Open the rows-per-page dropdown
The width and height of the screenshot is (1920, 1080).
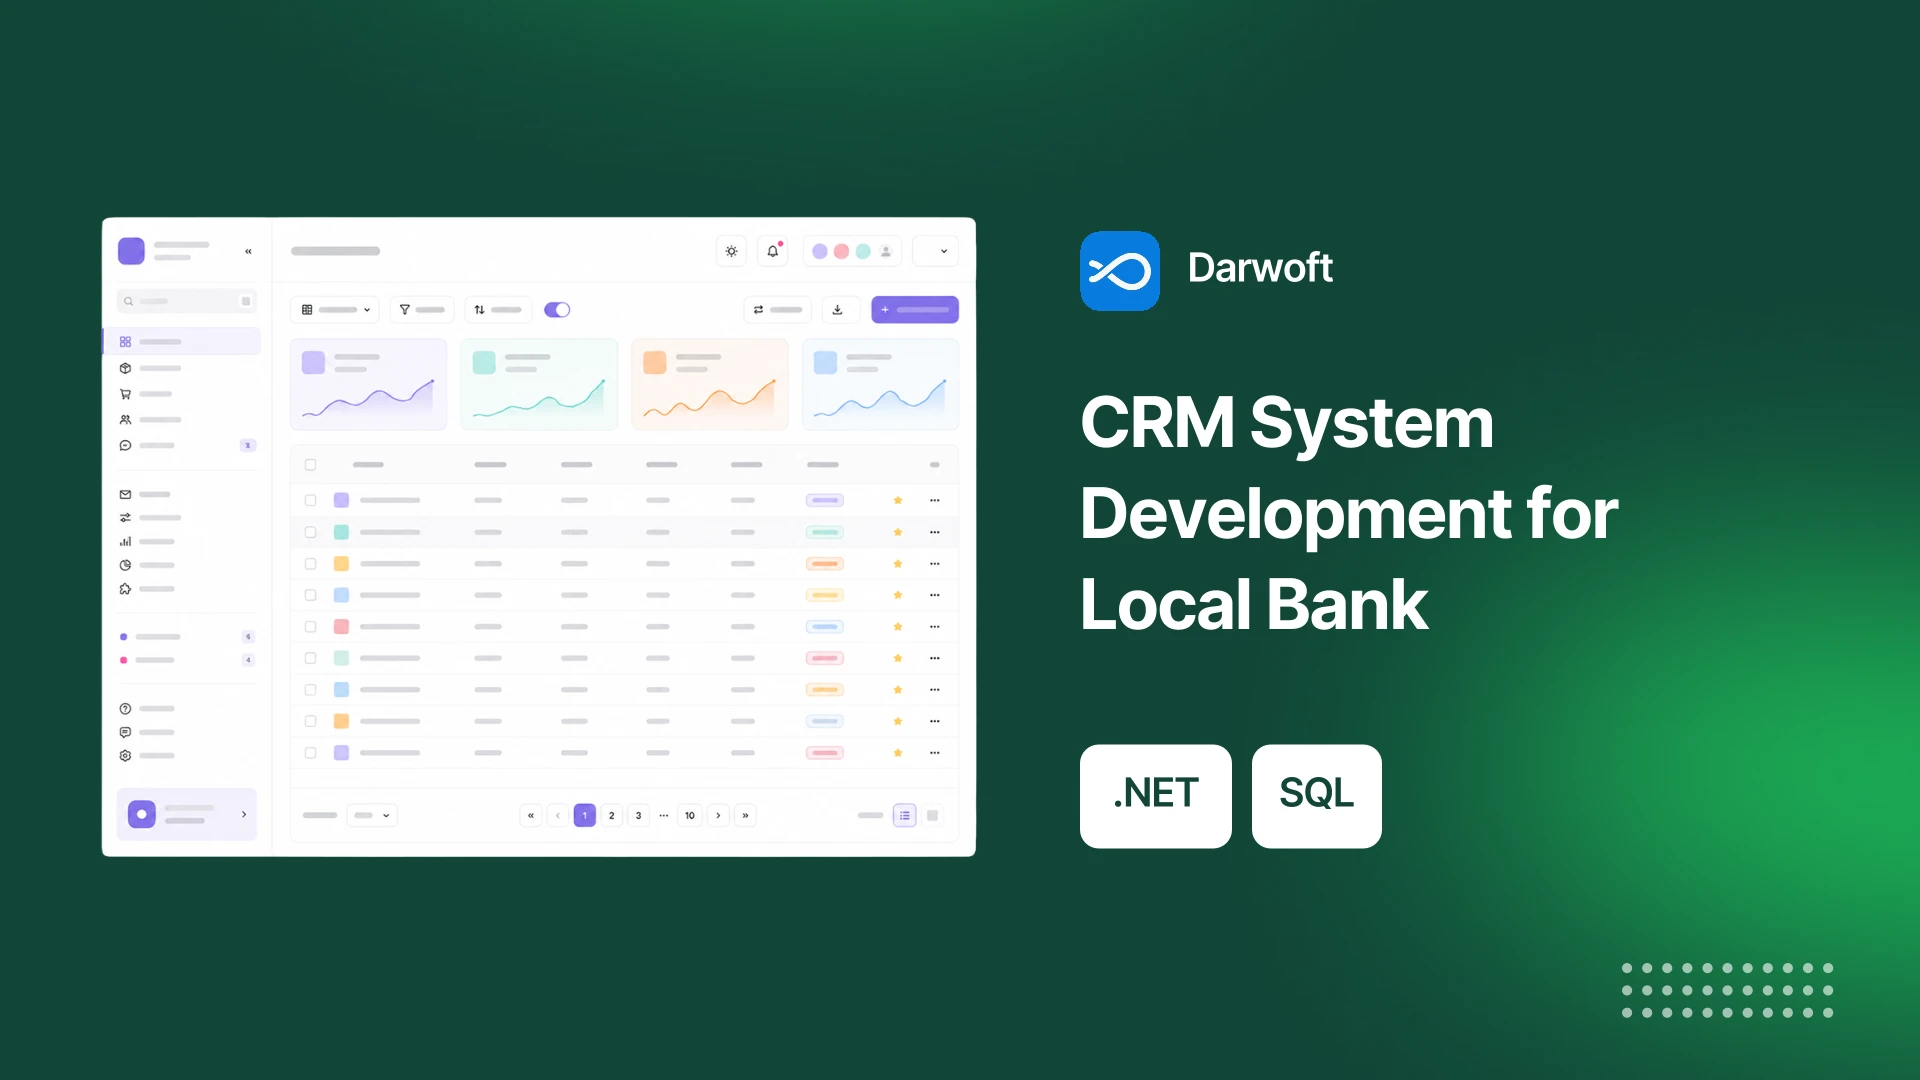tap(372, 816)
